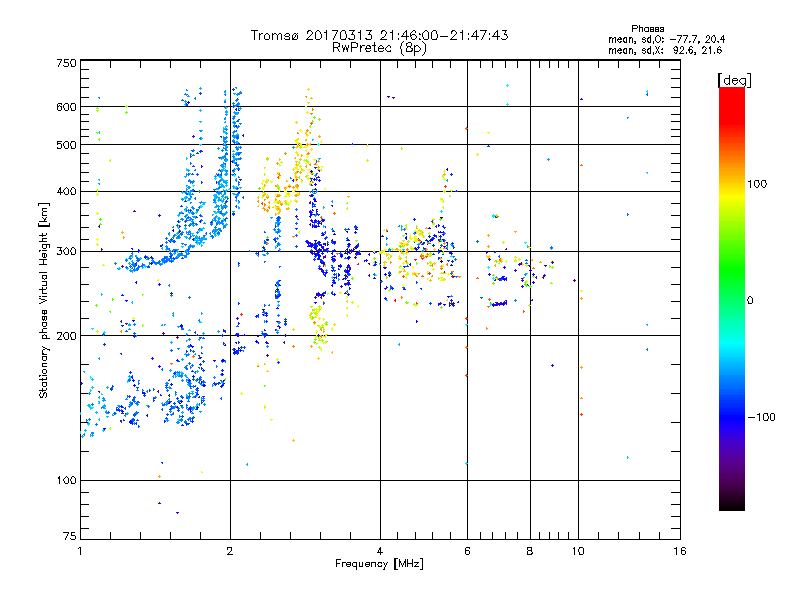Click y-axis tick label '400'

click(x=66, y=192)
